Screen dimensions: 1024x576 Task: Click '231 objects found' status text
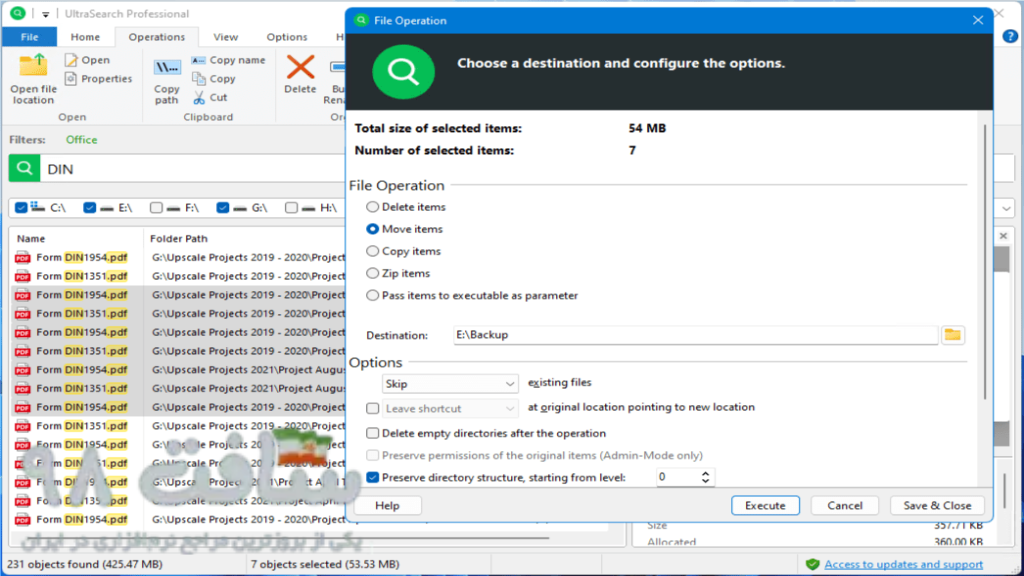[85, 564]
